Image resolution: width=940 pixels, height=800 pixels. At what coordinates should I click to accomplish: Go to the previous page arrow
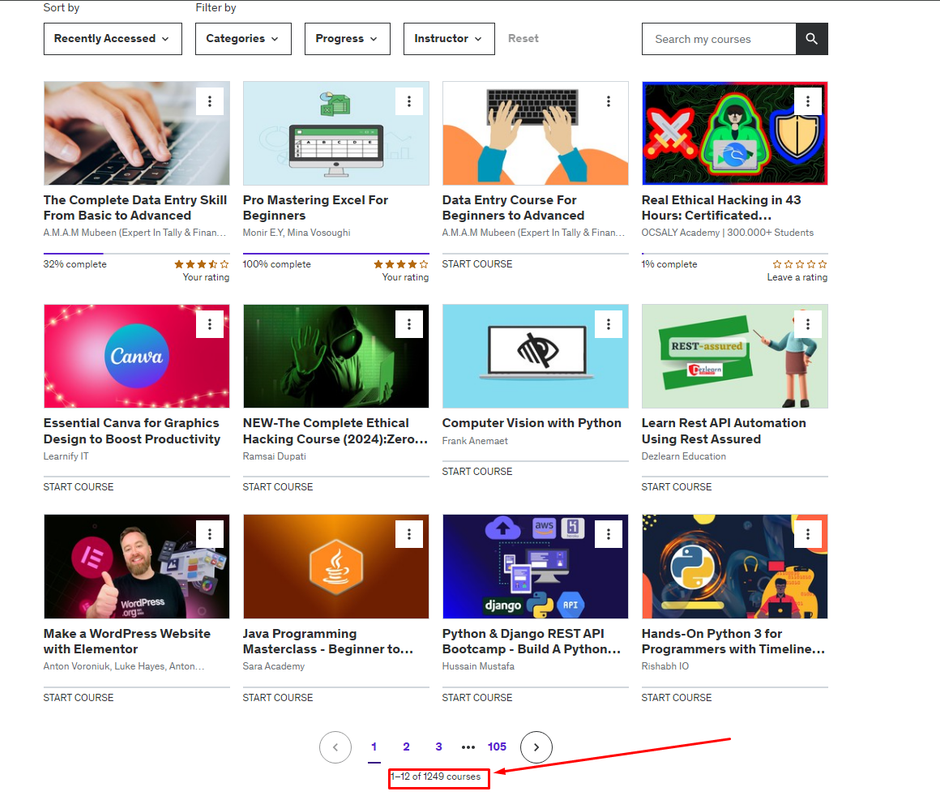click(335, 747)
